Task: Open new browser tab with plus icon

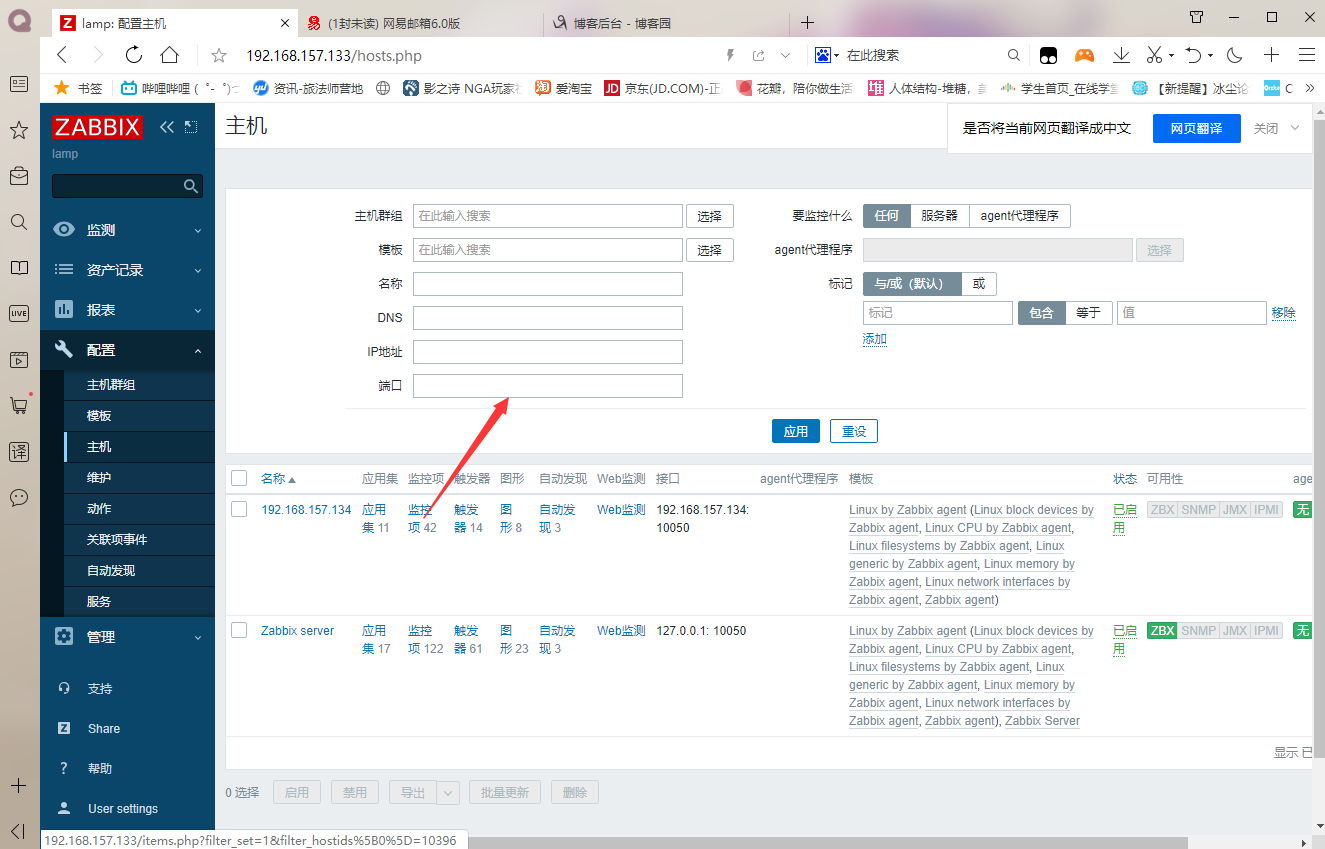Action: [x=808, y=22]
